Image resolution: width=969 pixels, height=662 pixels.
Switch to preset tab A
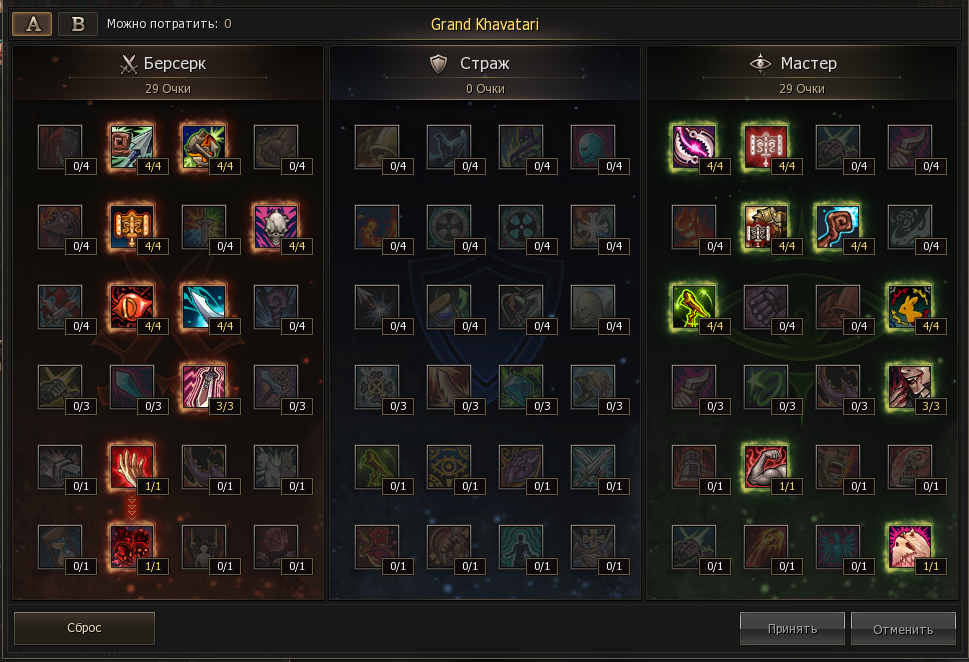click(x=32, y=23)
